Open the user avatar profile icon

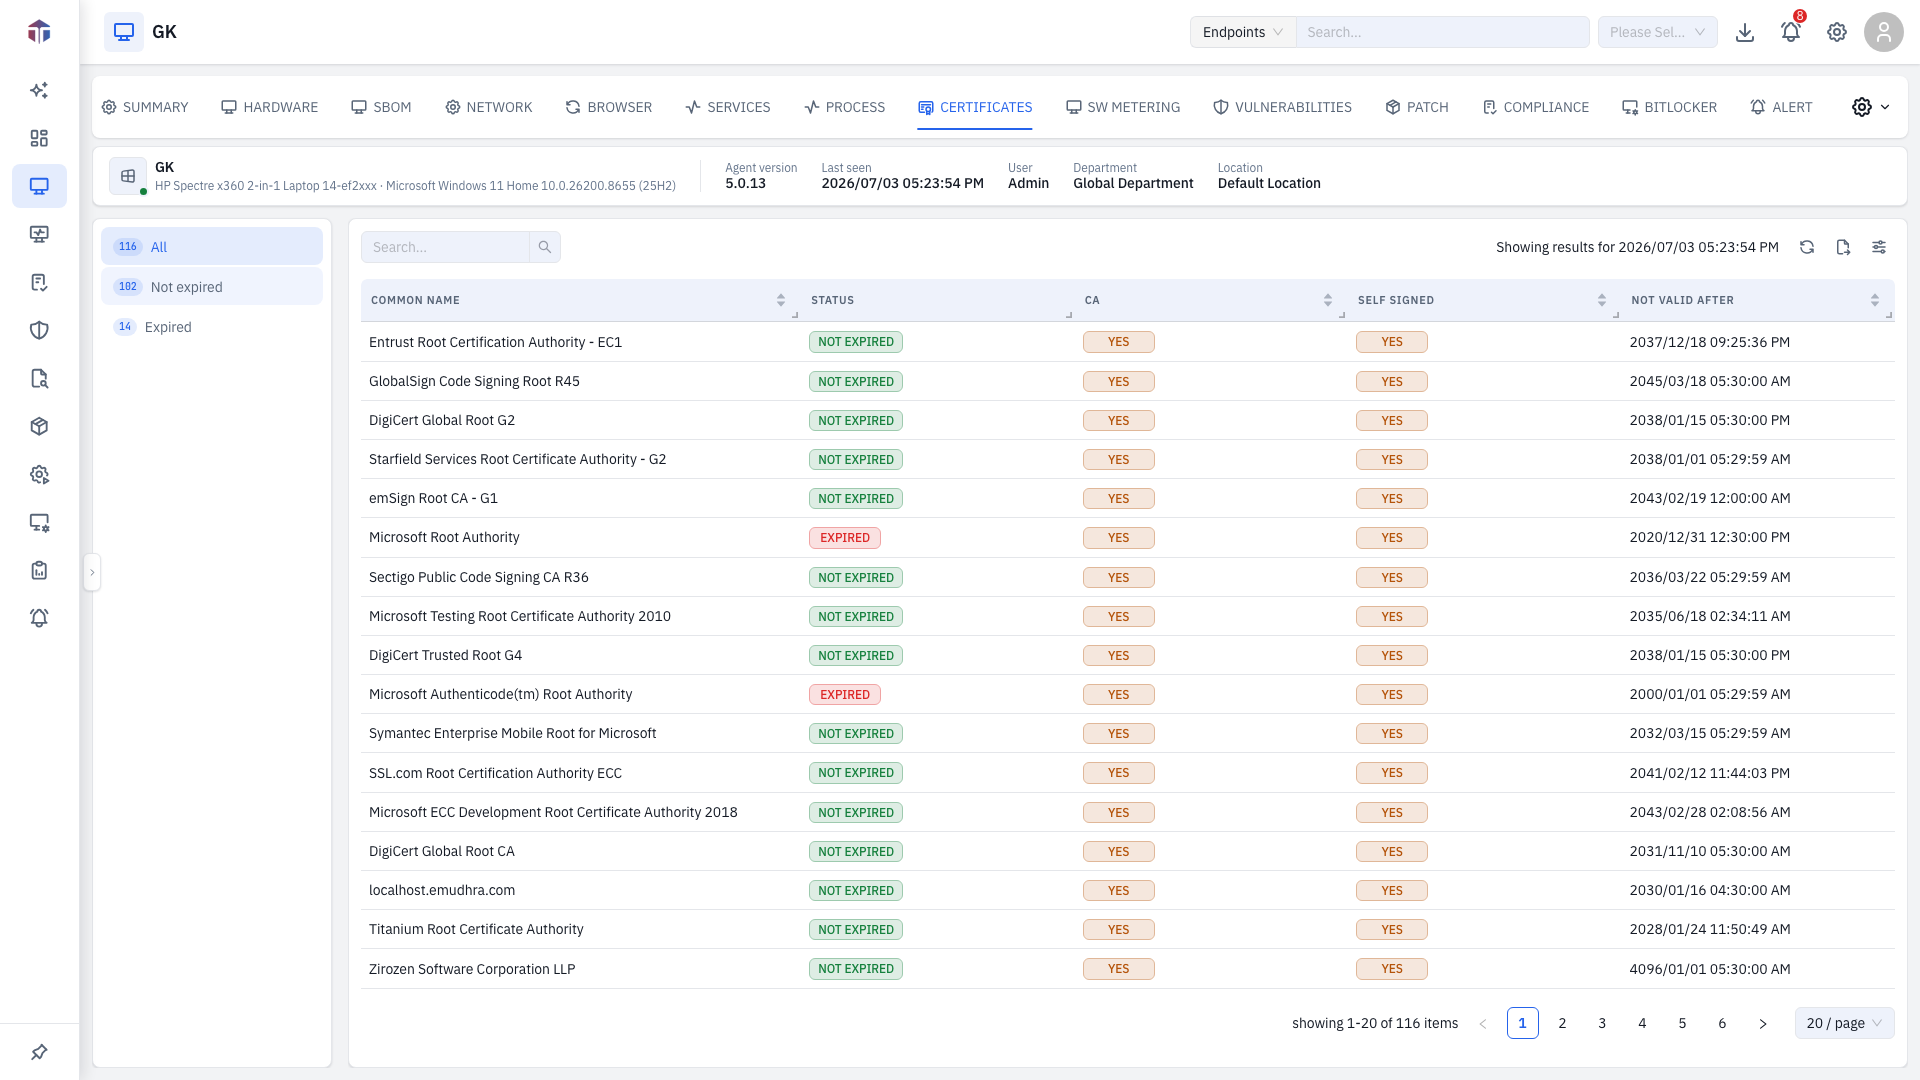[1883, 32]
